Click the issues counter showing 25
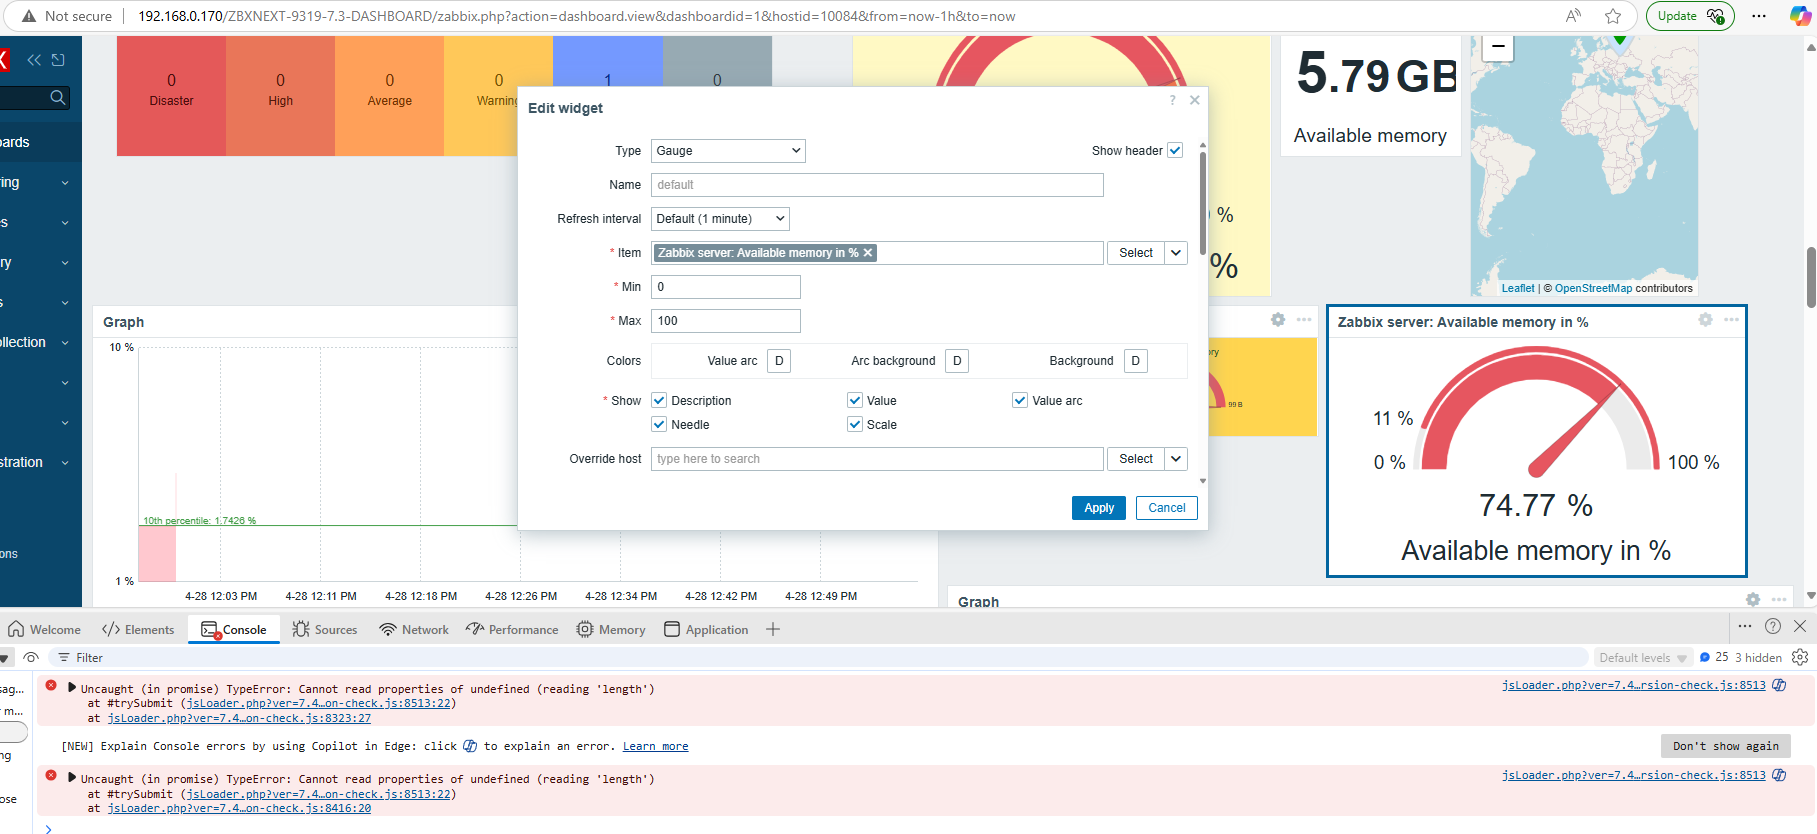The height and width of the screenshot is (834, 1817). click(x=1714, y=657)
